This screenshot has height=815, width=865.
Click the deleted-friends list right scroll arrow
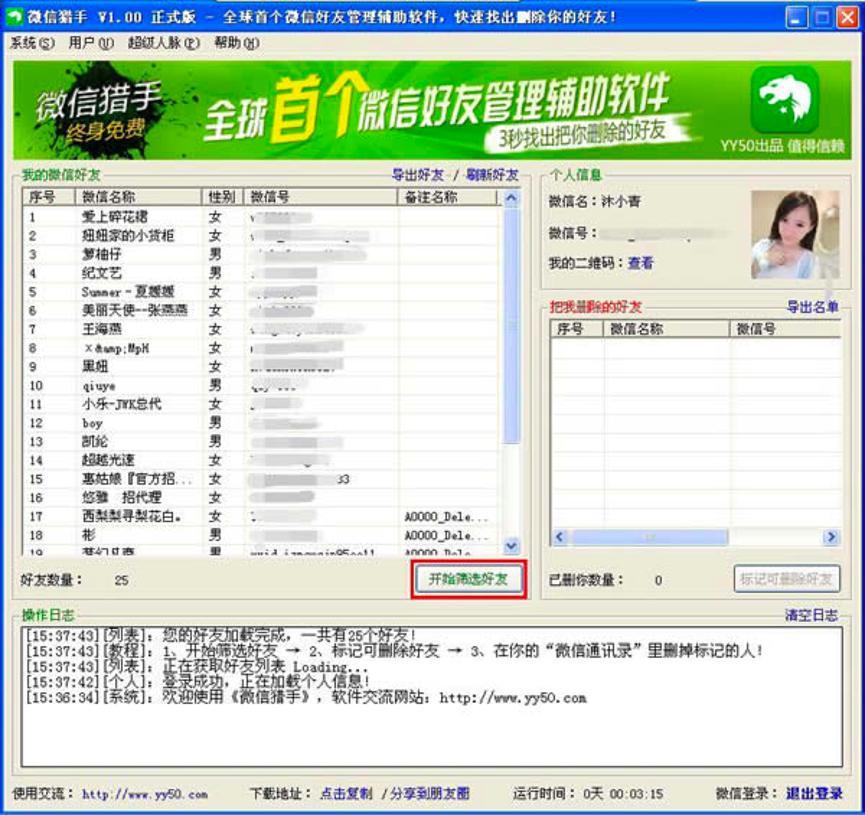(830, 538)
